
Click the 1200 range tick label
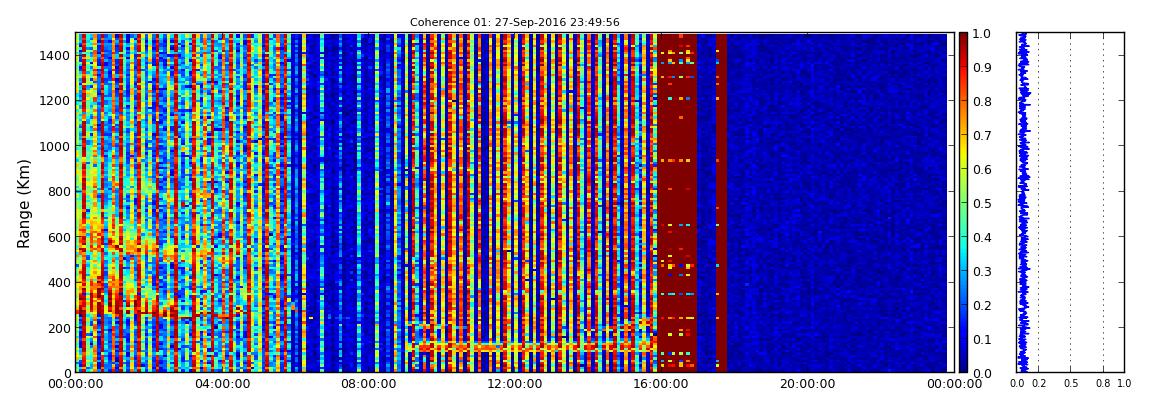(57, 100)
